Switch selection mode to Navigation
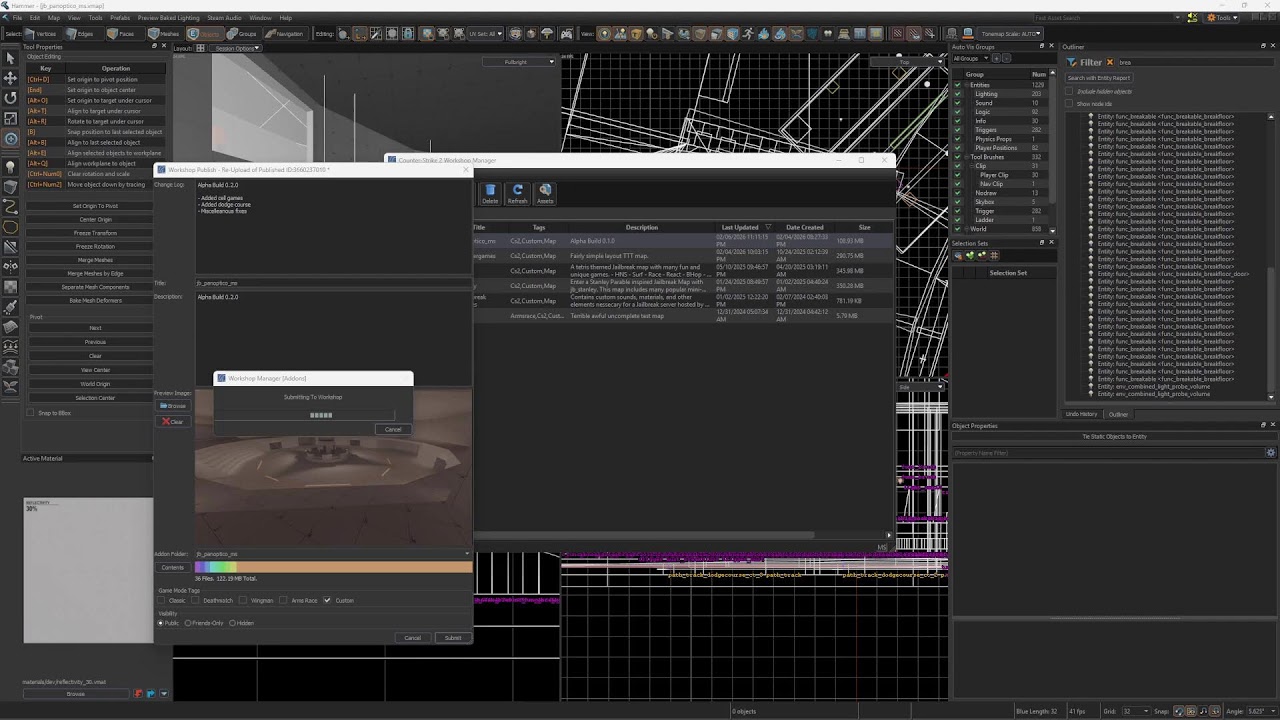The height and width of the screenshot is (720, 1280). tap(285, 33)
